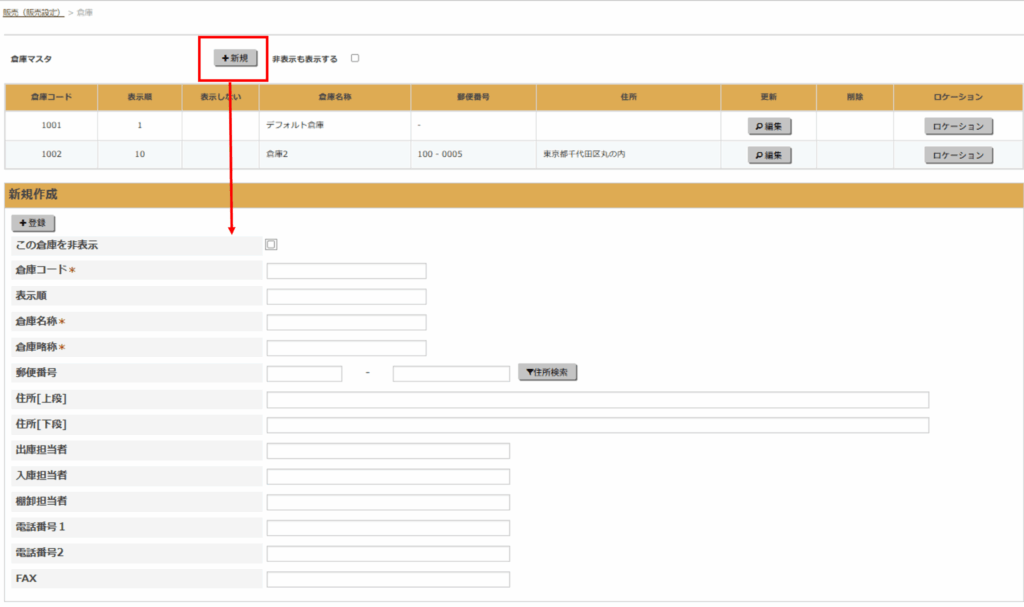The width and height of the screenshot is (1024, 607).
Task: Select the 出庫担当者 input field
Action: 388,451
